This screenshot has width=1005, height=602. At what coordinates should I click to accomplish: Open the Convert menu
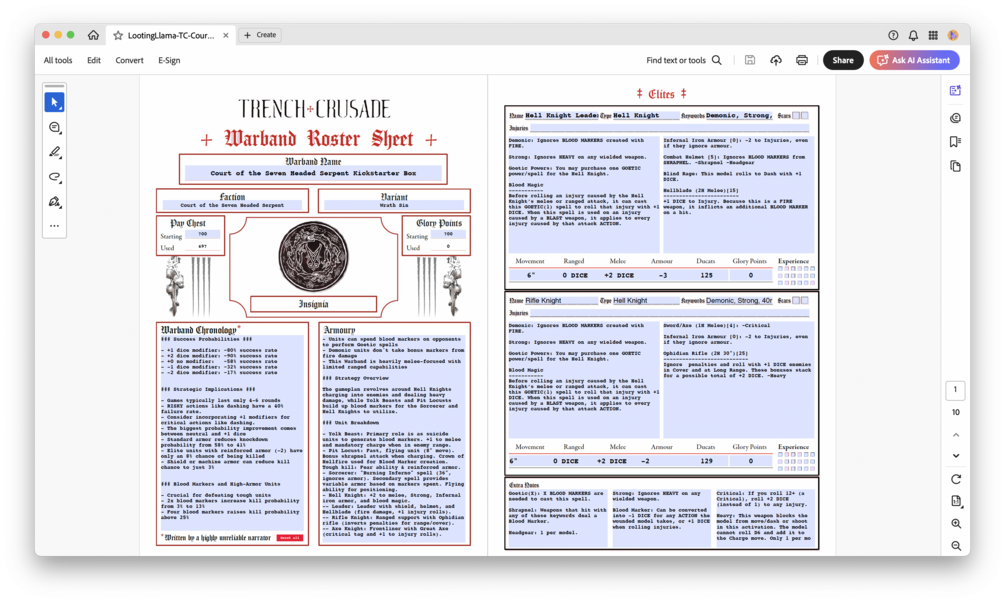[x=129, y=60]
